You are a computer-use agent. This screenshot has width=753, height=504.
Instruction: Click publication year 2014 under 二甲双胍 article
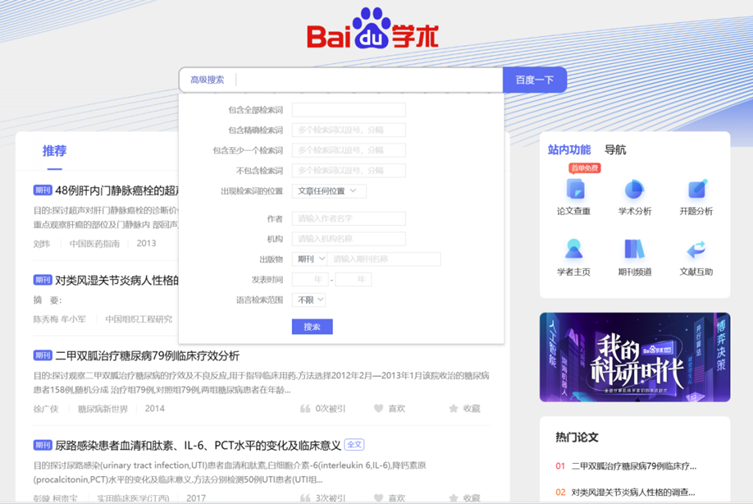(x=155, y=408)
